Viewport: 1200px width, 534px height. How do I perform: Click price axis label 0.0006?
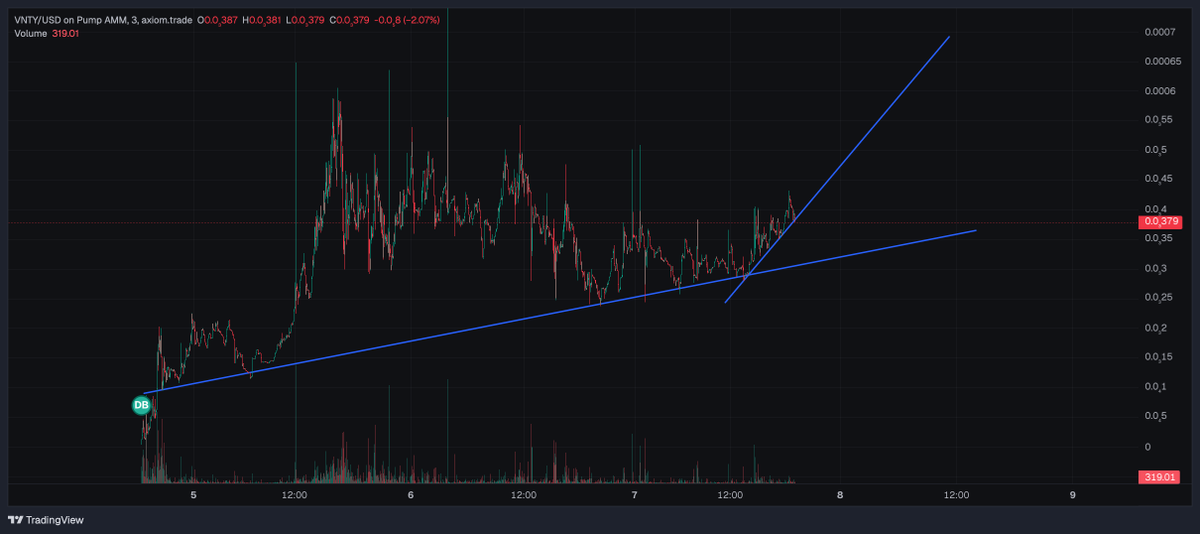(x=1158, y=91)
